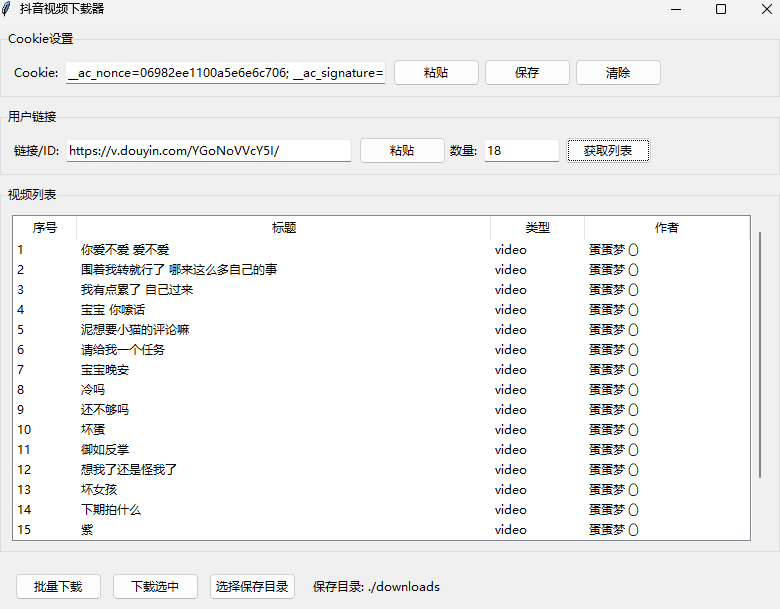Screen dimensions: 780x609
Task: Select row 请给我一个任务
Action: point(382,350)
